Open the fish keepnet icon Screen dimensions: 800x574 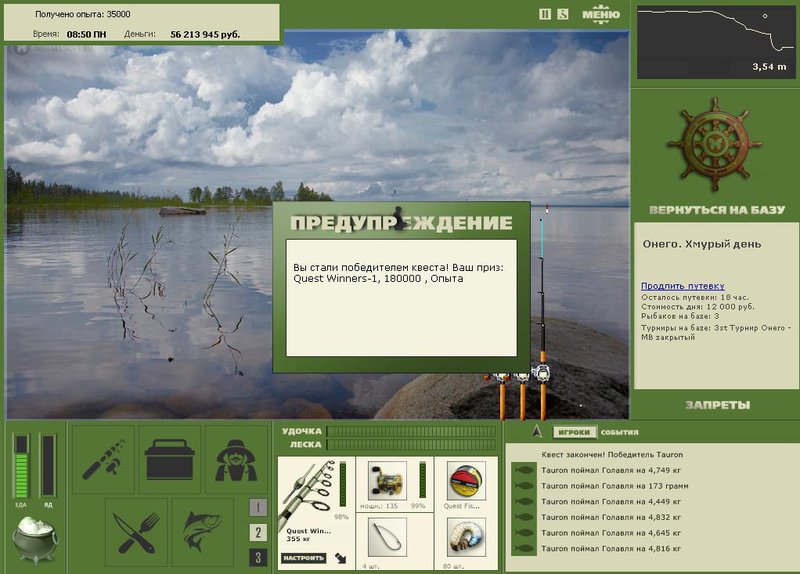(x=203, y=532)
